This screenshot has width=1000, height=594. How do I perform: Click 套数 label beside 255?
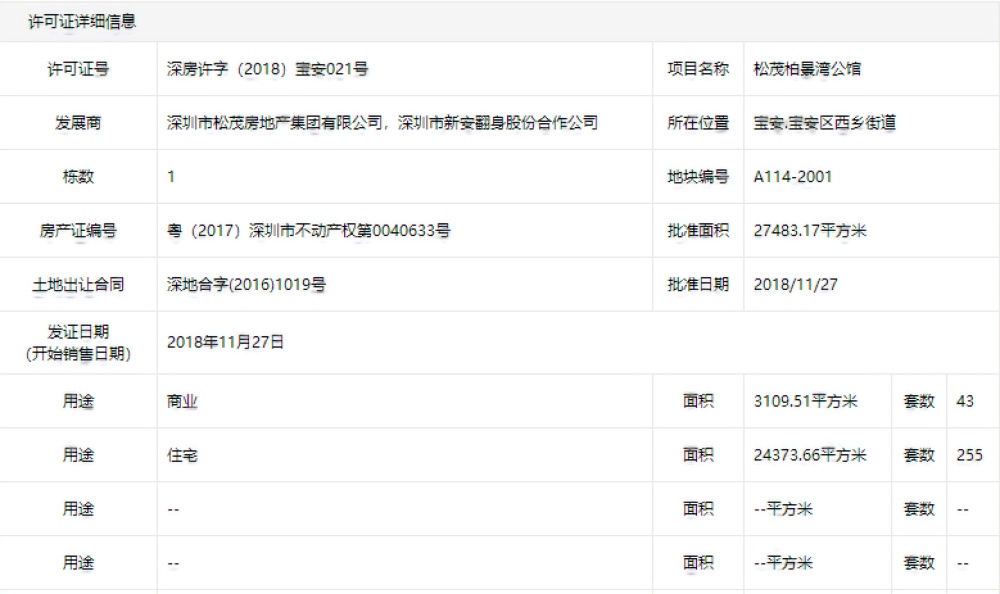click(919, 455)
